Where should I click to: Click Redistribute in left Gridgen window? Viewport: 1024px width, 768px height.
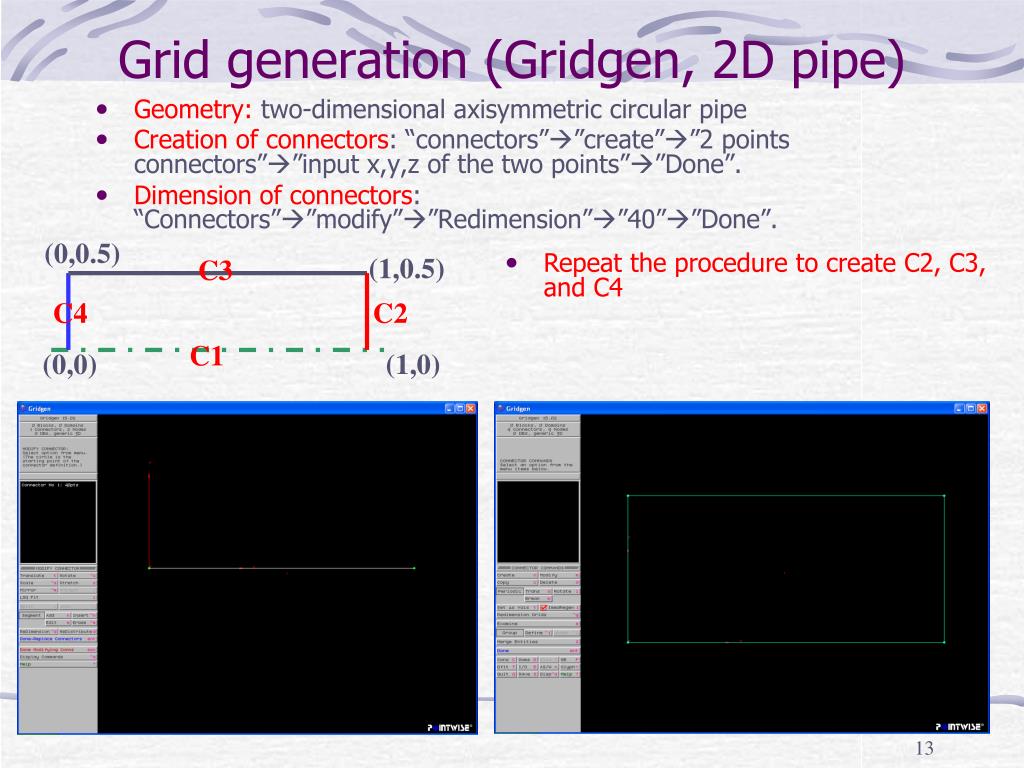77,632
